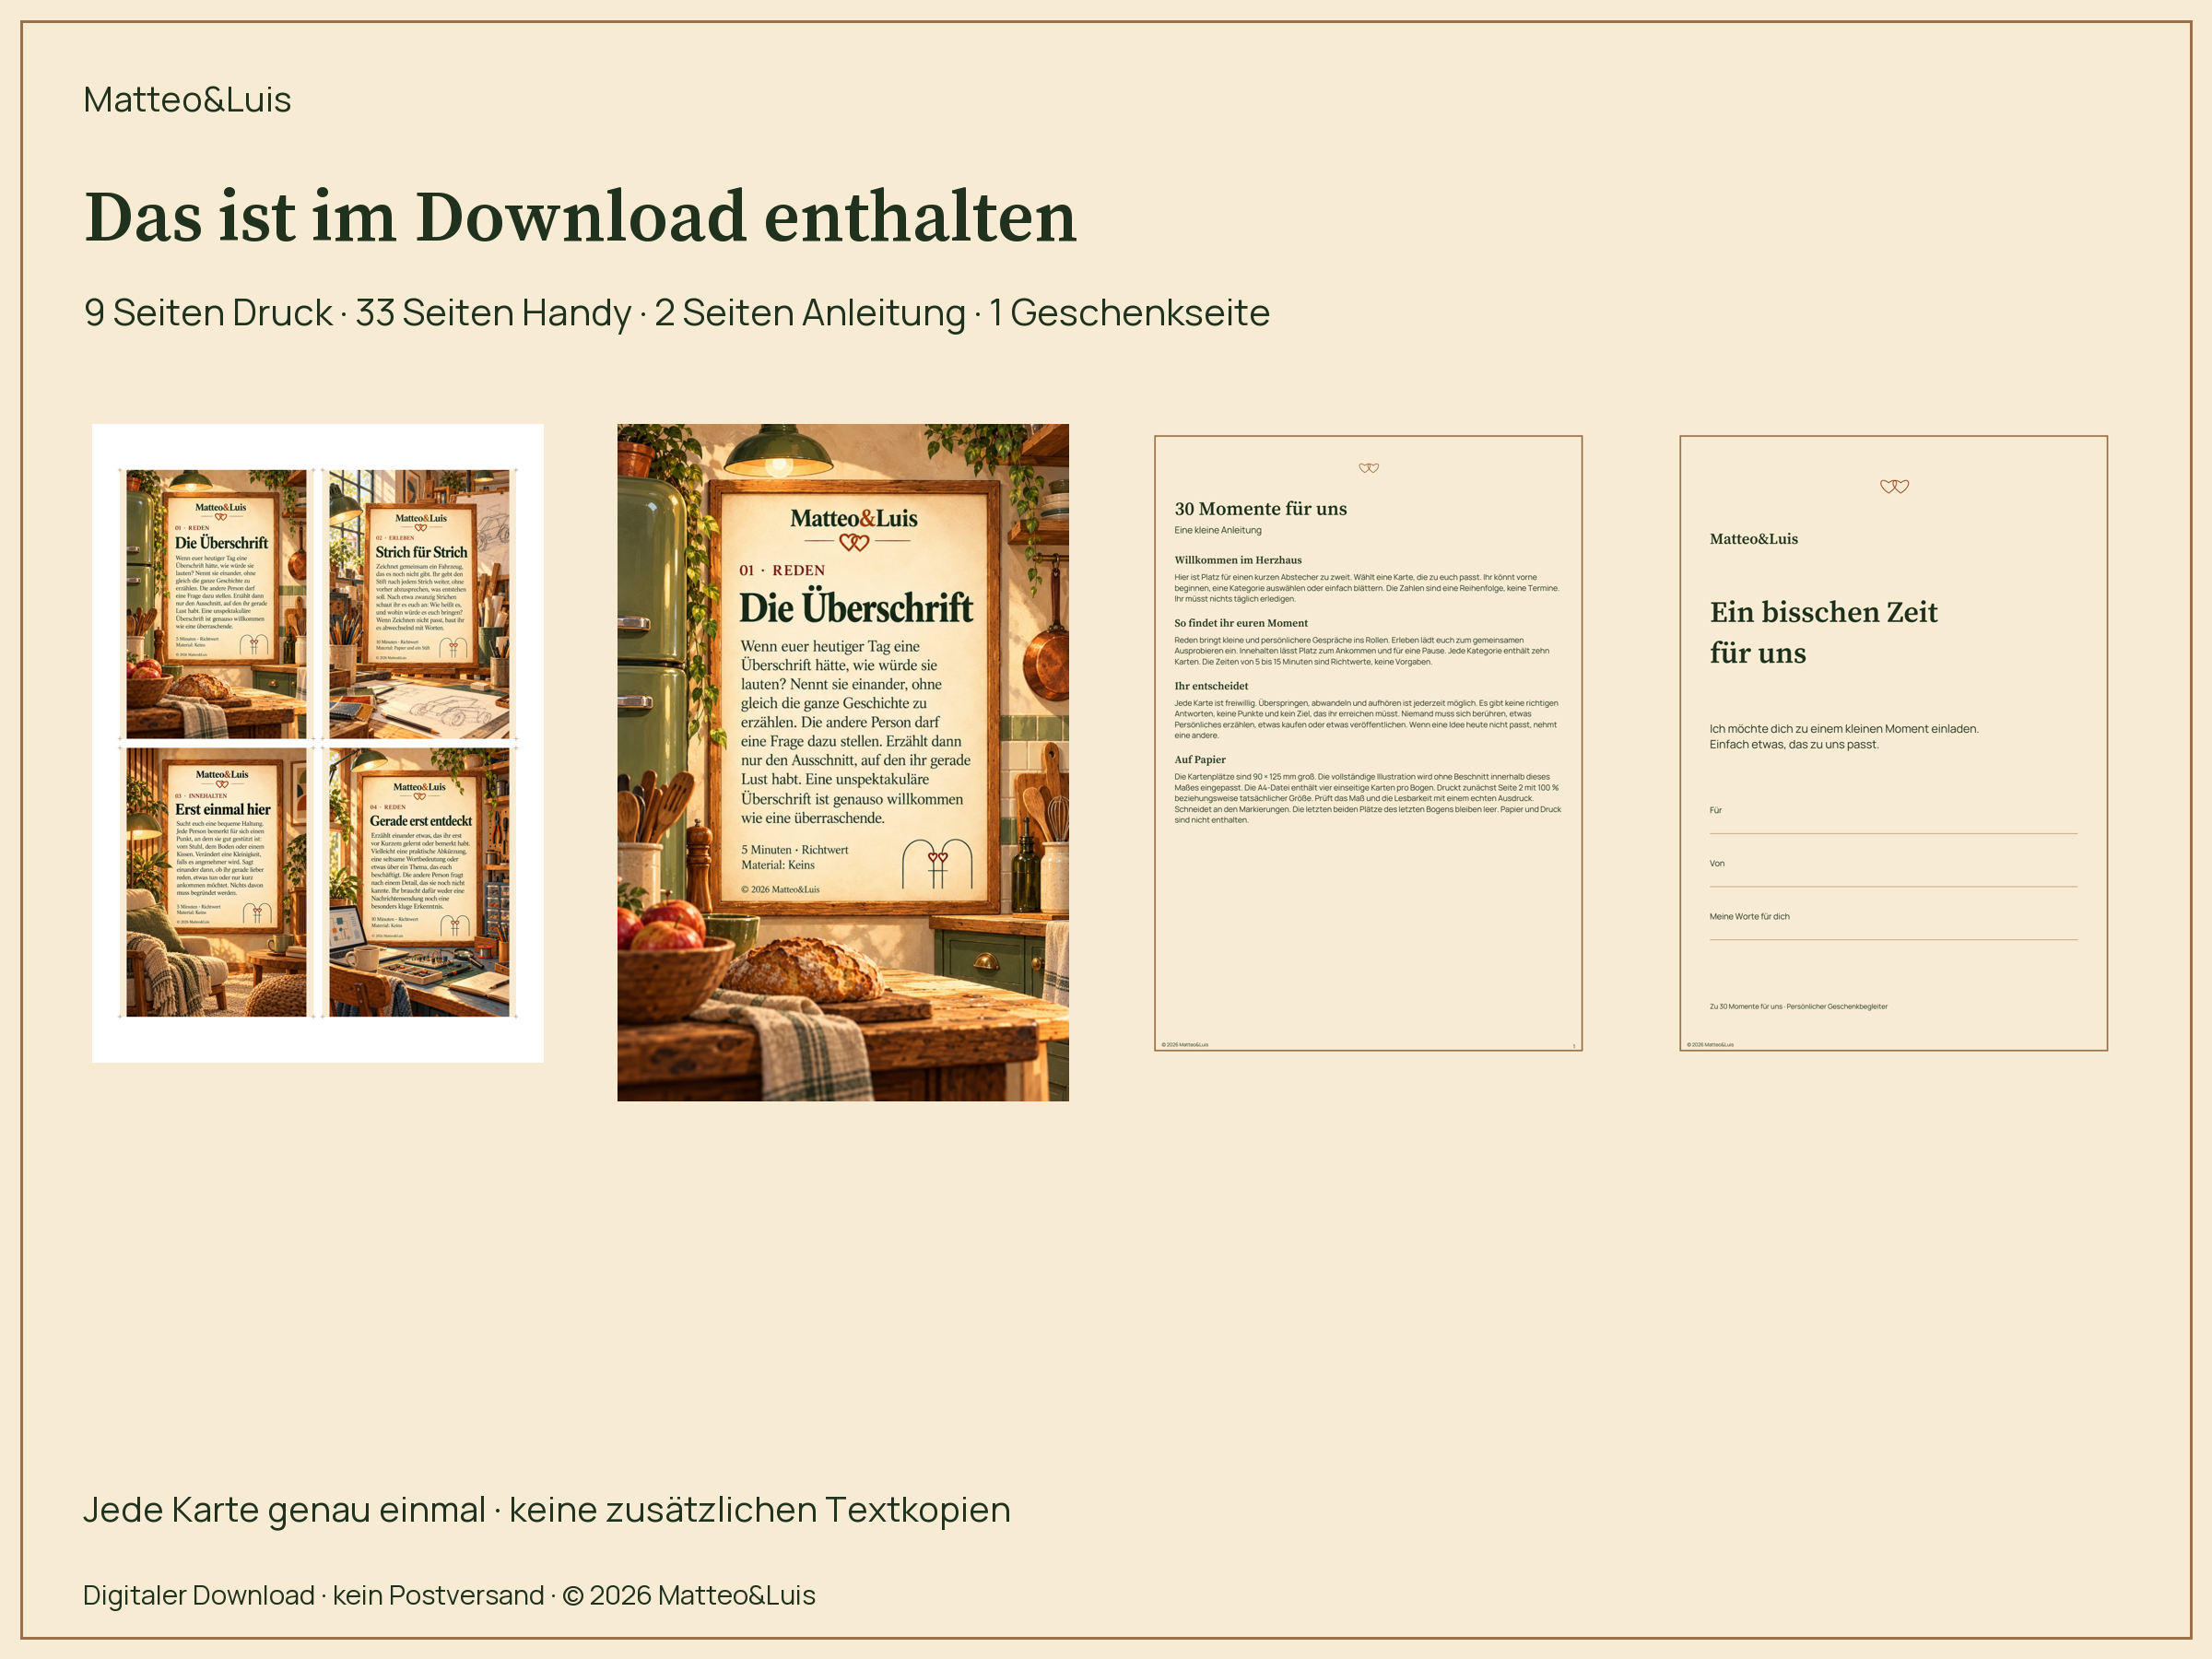Viewport: 2212px width, 1659px height.
Task: Click the text '2 Seiten Anleitung'
Action: (810, 313)
